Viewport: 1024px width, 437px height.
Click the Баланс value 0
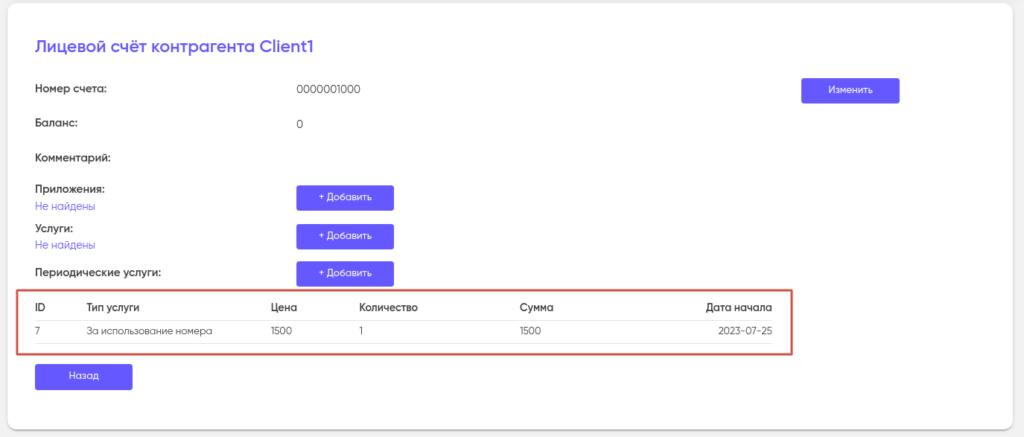click(x=300, y=124)
